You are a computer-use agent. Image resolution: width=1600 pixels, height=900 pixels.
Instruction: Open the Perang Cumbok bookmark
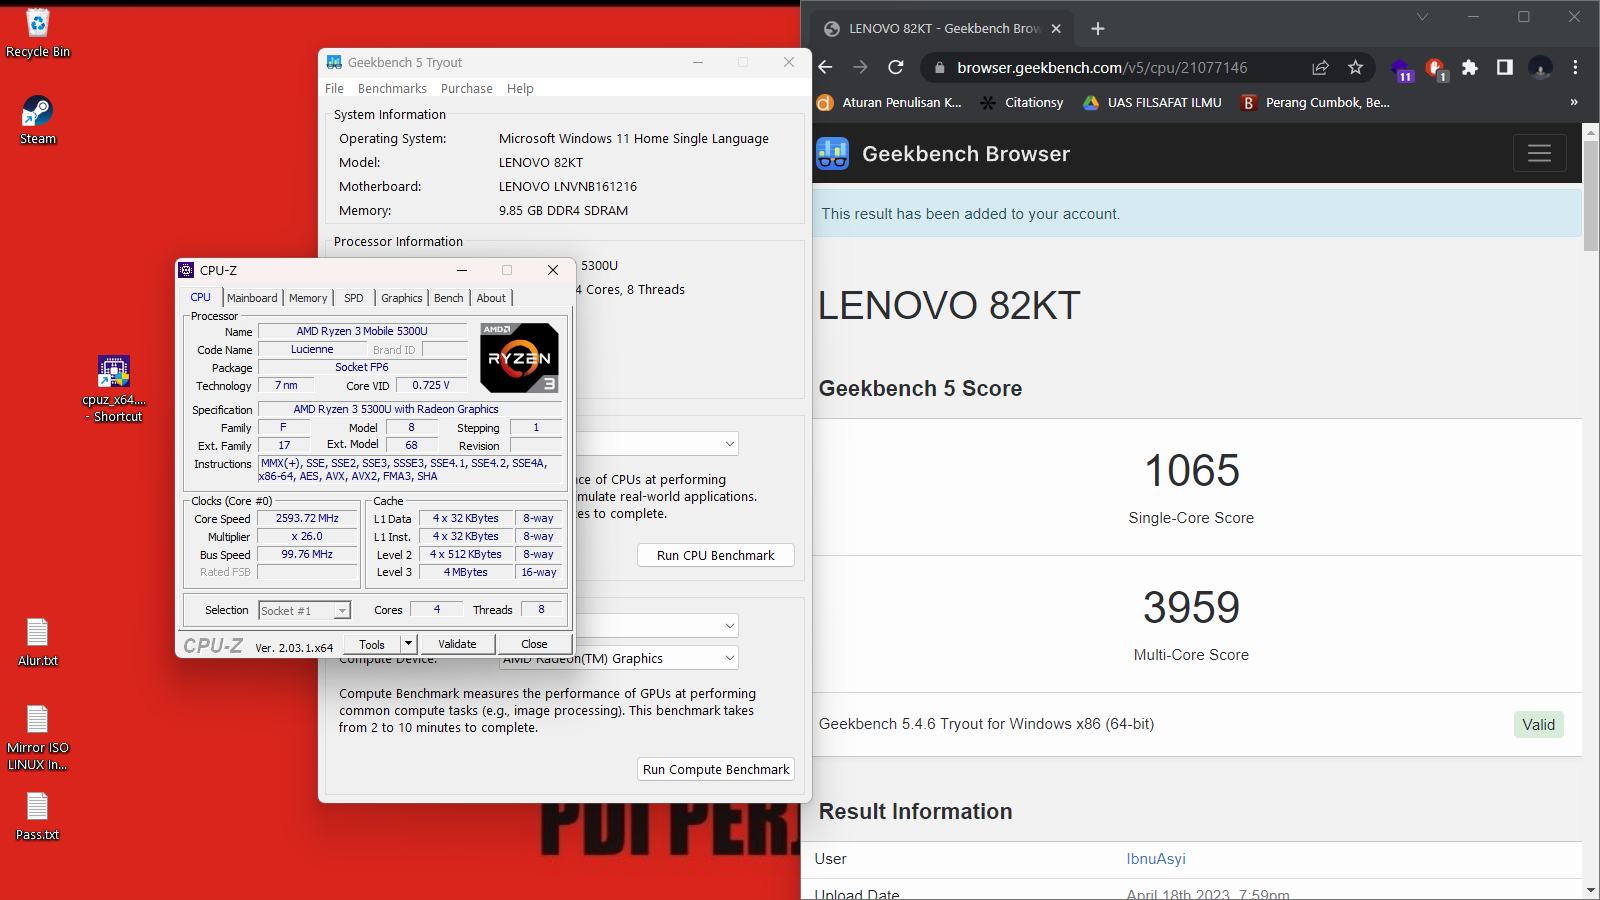[x=1315, y=102]
